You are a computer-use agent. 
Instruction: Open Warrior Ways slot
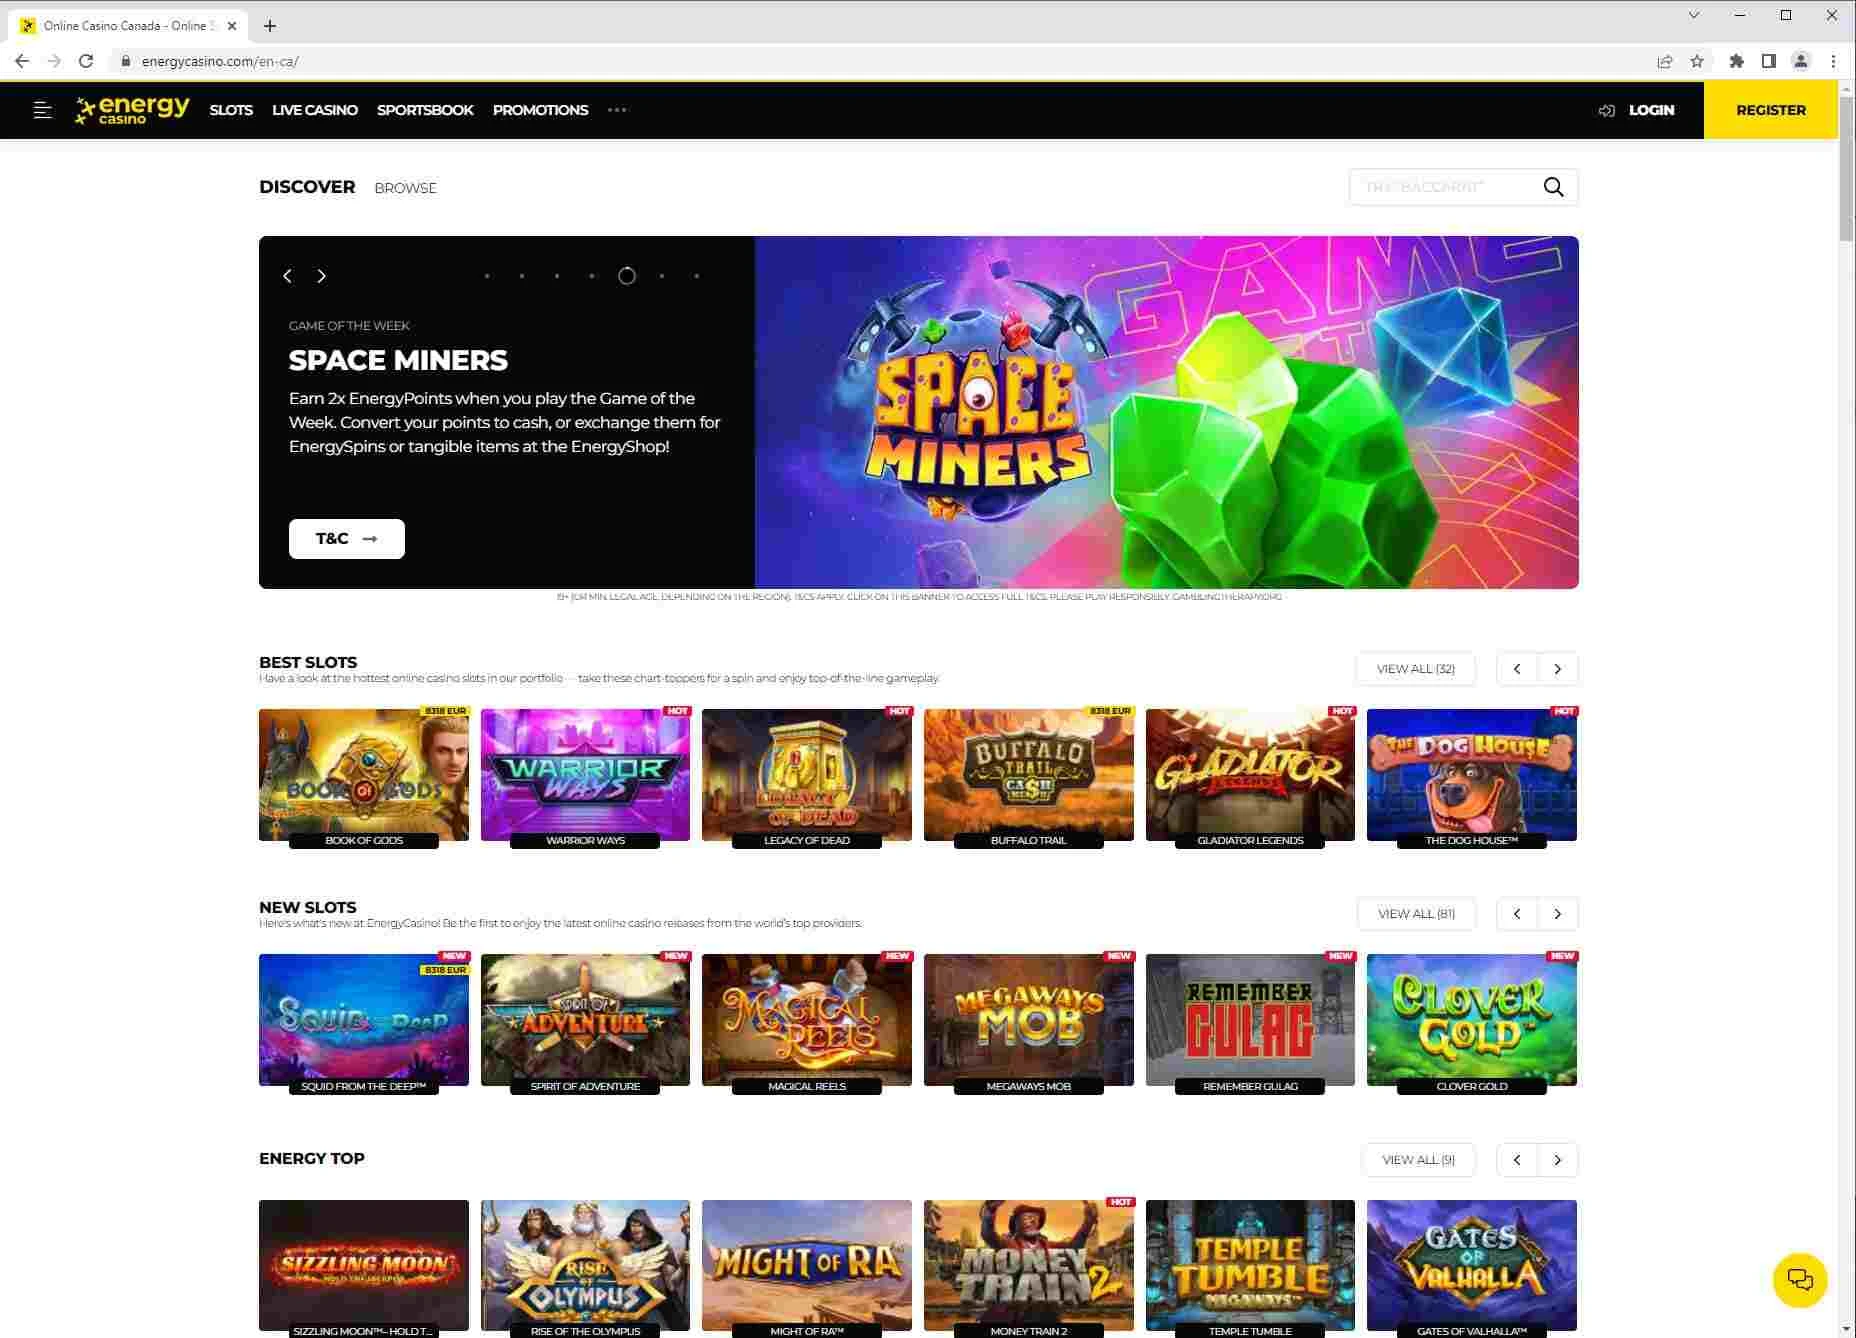pyautogui.click(x=585, y=776)
